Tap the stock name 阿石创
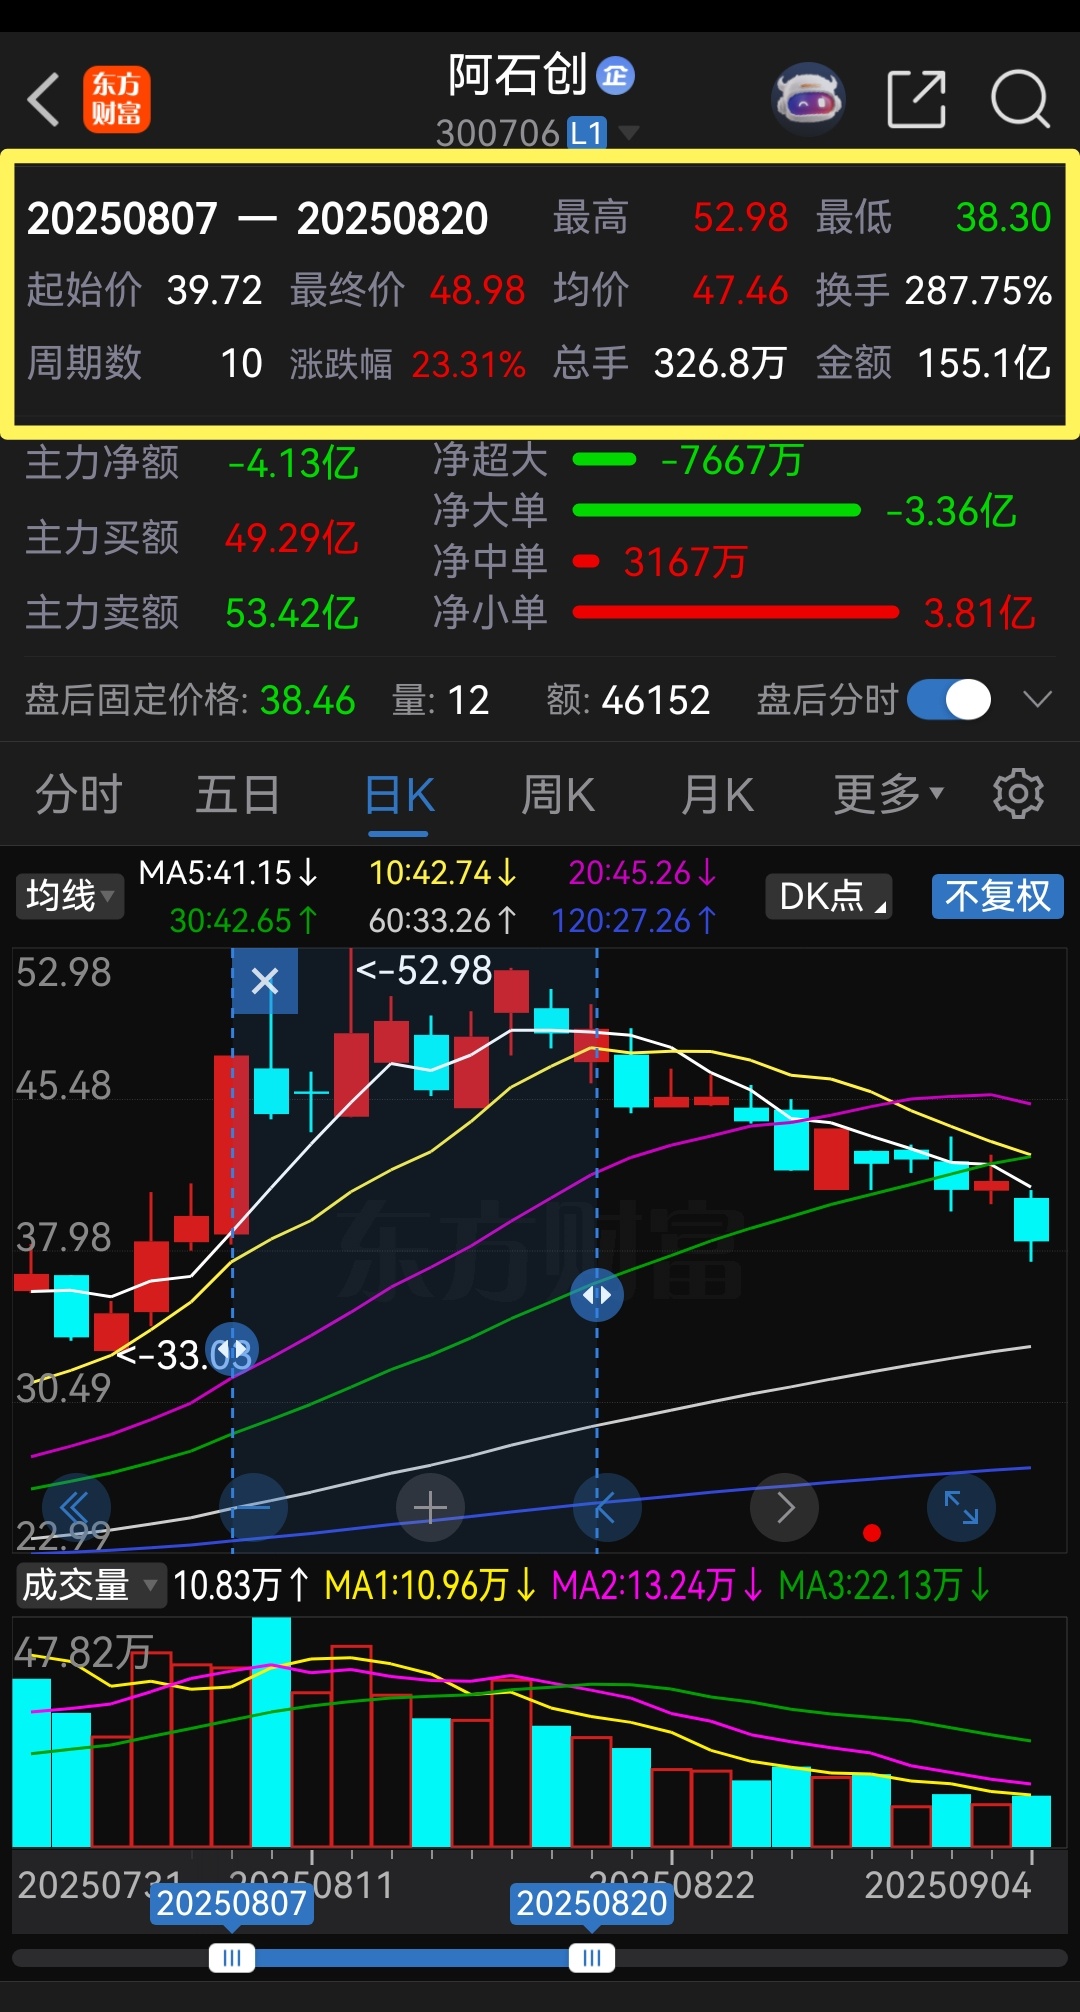1080x2012 pixels. pos(518,75)
